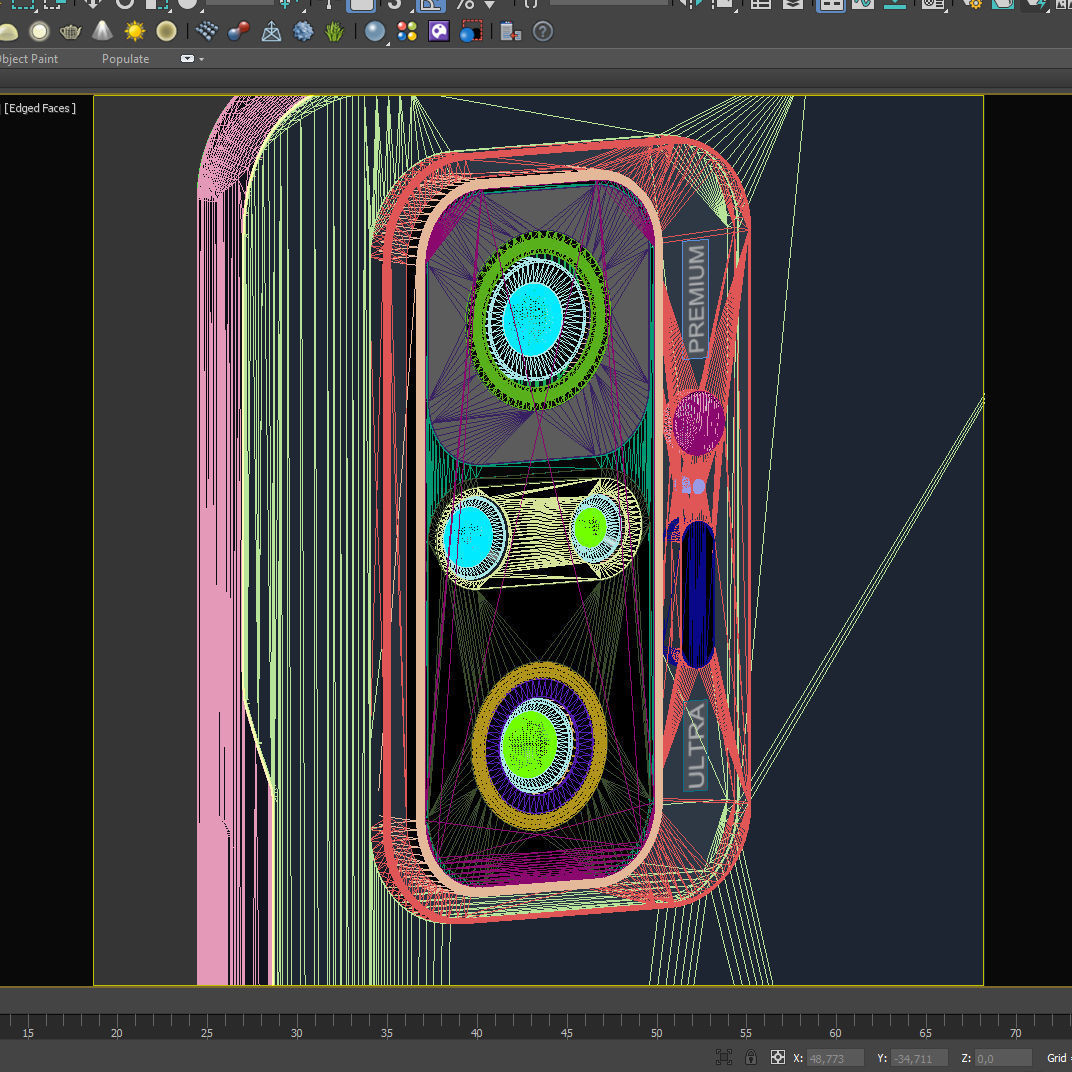The height and width of the screenshot is (1072, 1072).
Task: Toggle Isolate Selection in status bar
Action: [x=724, y=1057]
